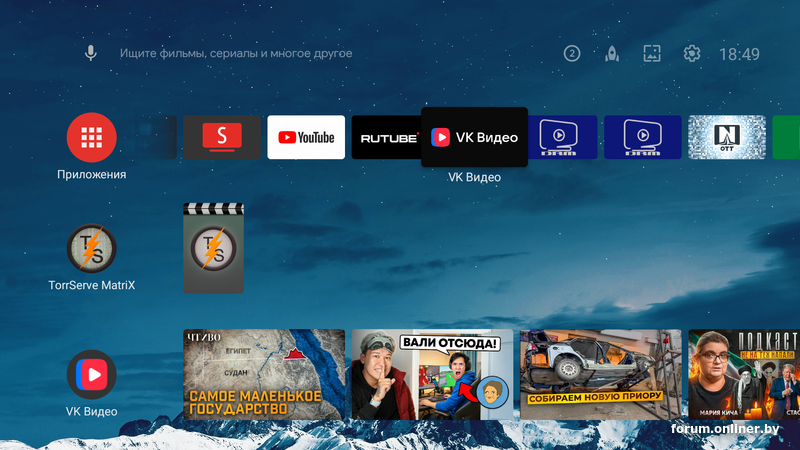Launch the RUTUBE app tile
This screenshot has height=450, width=800.
tap(387, 137)
